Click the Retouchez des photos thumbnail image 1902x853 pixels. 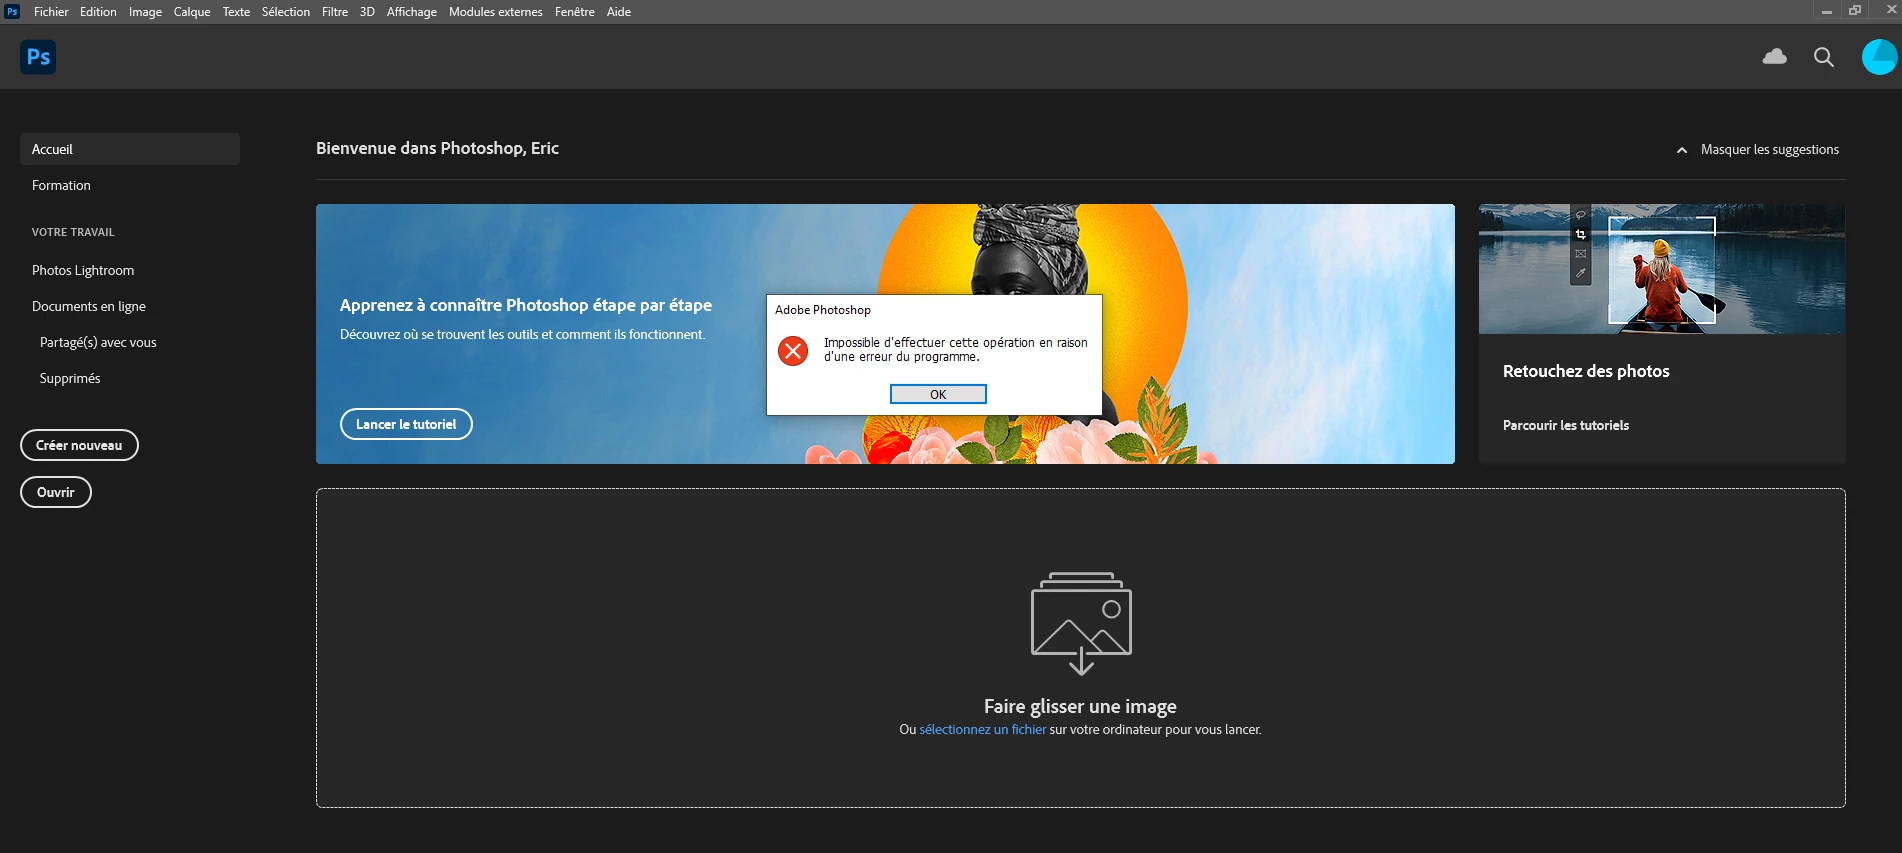click(1662, 269)
